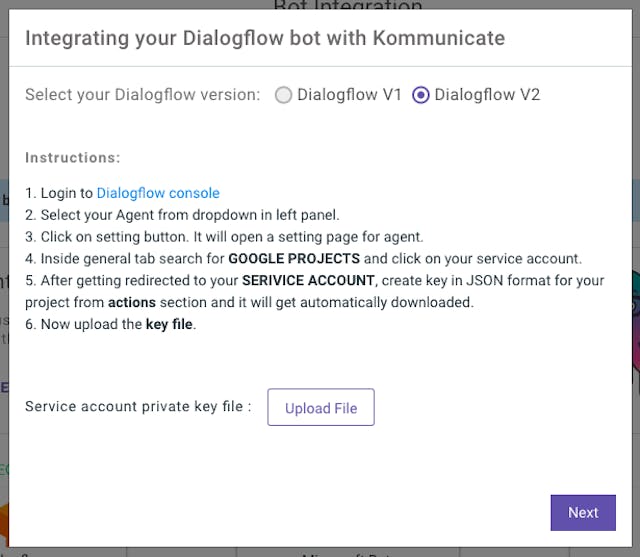Click the bold 'actions' word in step five
The height and width of the screenshot is (557, 640).
(132, 302)
